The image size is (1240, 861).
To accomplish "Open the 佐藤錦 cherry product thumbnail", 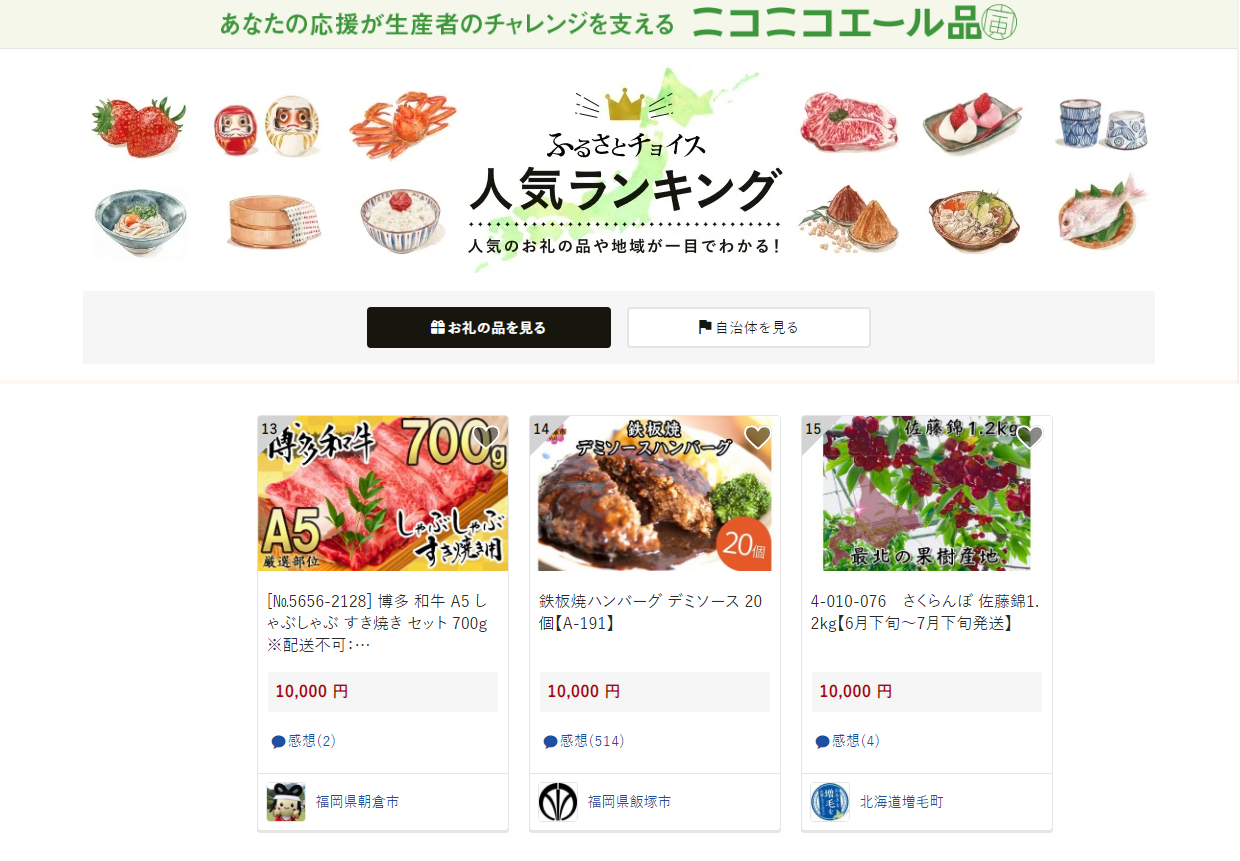I will pyautogui.click(x=927, y=494).
